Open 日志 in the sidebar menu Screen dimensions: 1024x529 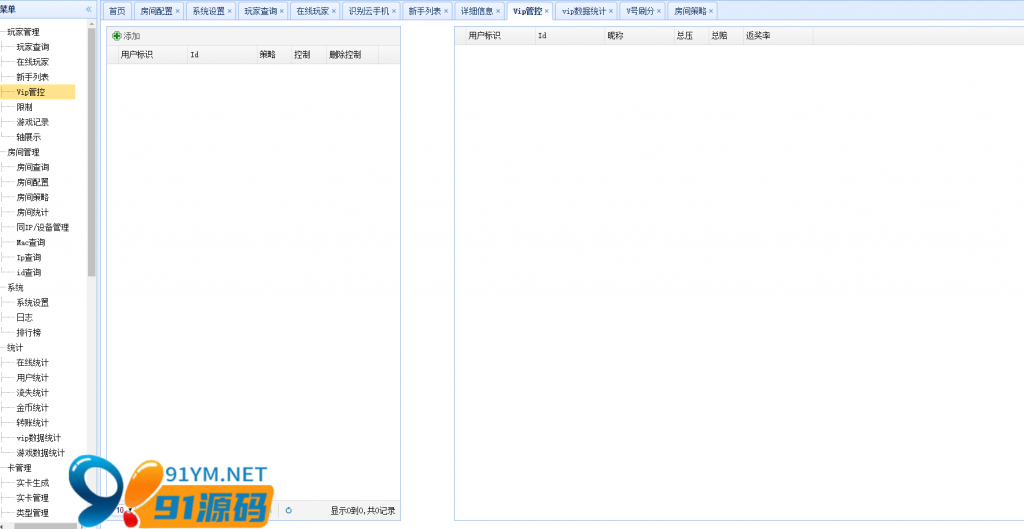[x=24, y=317]
